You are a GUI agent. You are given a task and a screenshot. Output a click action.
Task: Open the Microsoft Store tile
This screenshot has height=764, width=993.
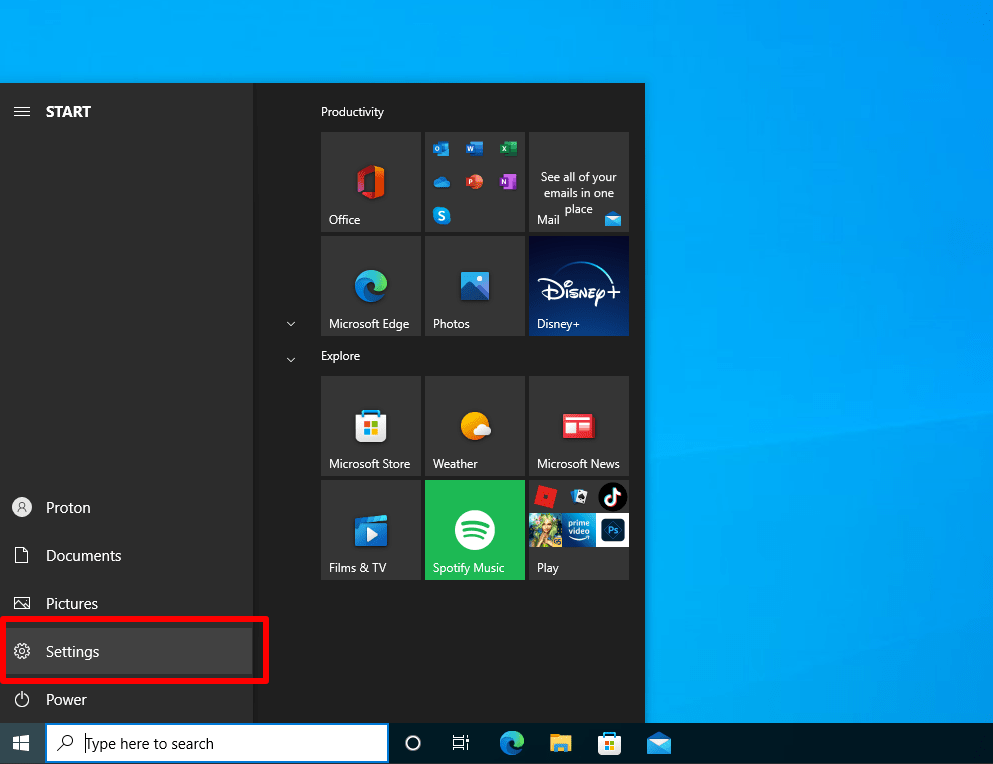pos(370,426)
